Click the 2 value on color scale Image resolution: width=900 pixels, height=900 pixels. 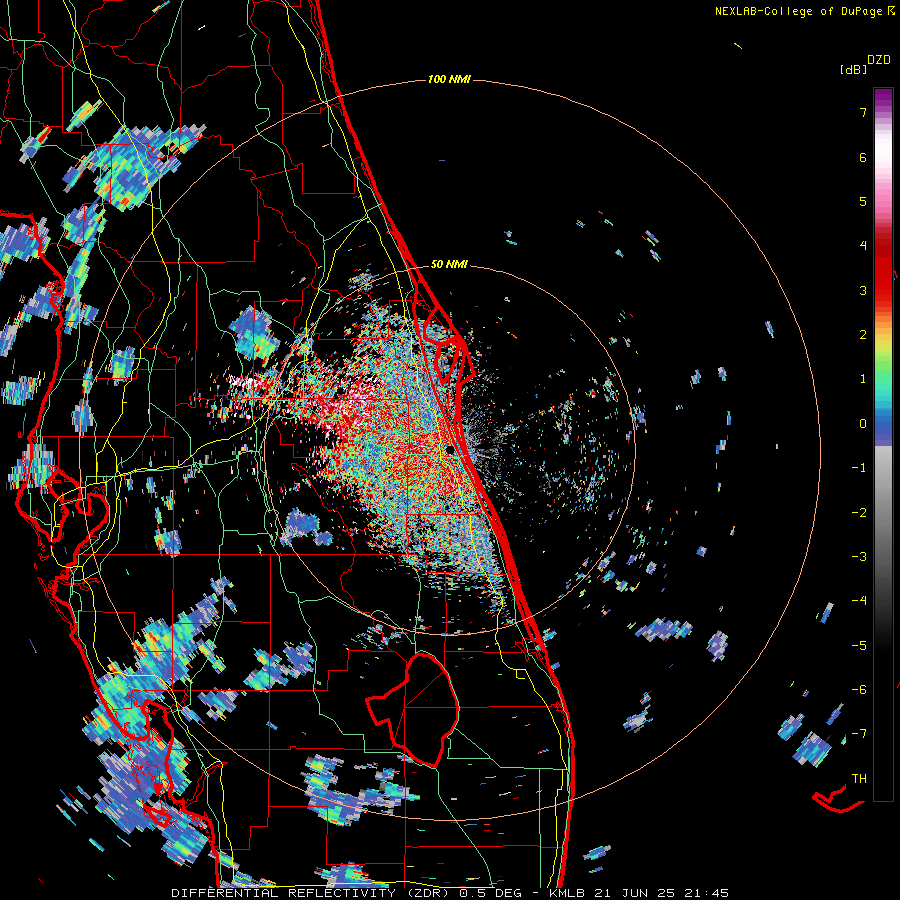(863, 335)
